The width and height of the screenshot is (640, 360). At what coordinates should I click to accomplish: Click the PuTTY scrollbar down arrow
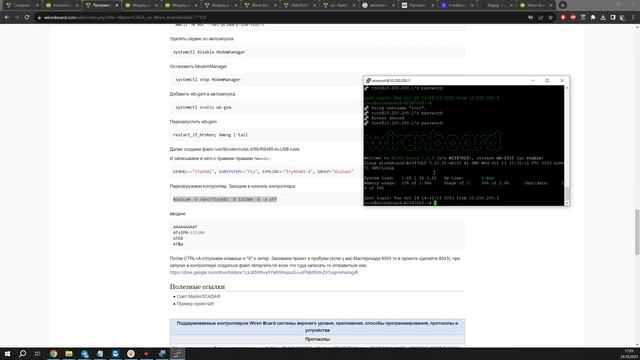tap(567, 203)
